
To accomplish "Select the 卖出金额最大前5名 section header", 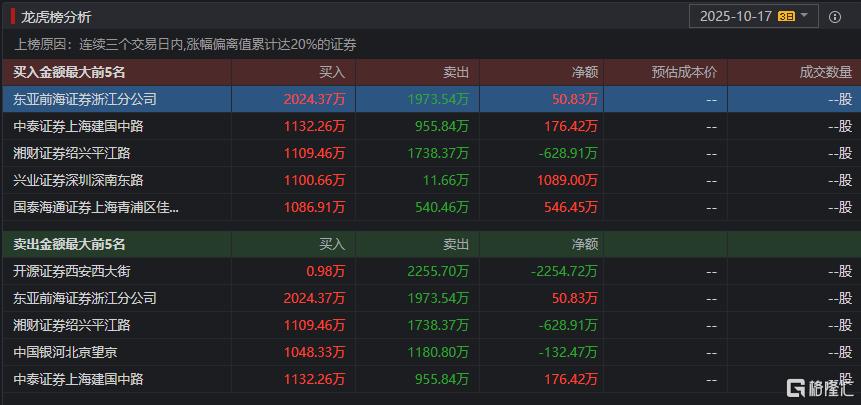I will 69,244.
